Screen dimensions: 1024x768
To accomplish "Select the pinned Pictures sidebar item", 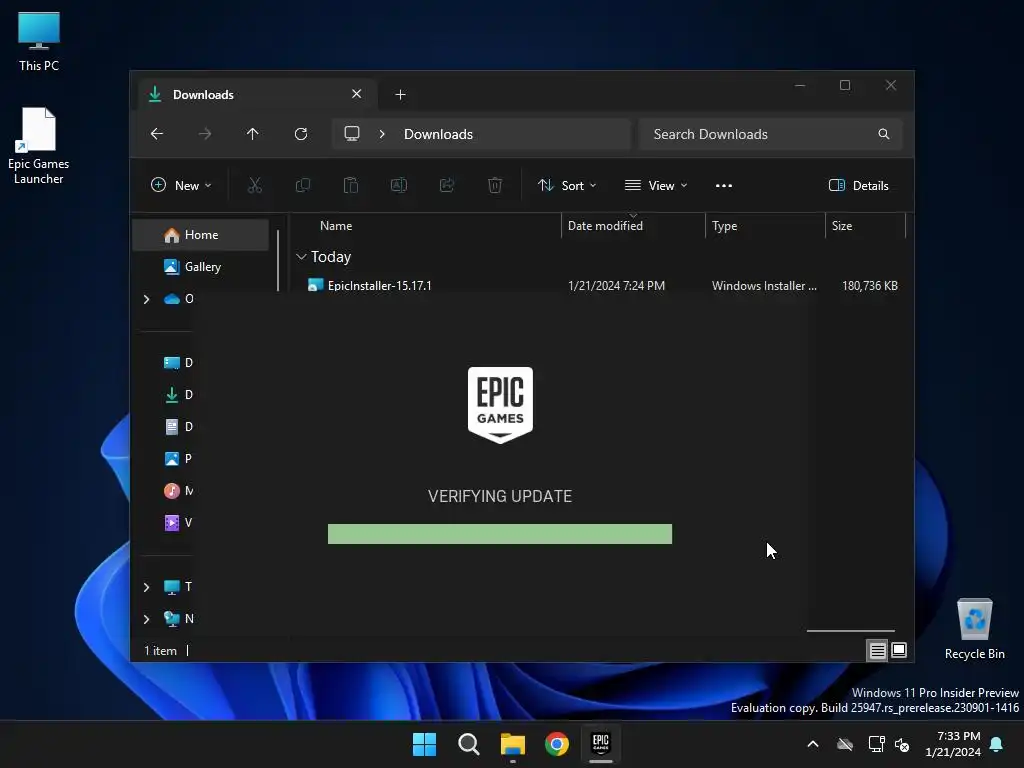I will (179, 458).
